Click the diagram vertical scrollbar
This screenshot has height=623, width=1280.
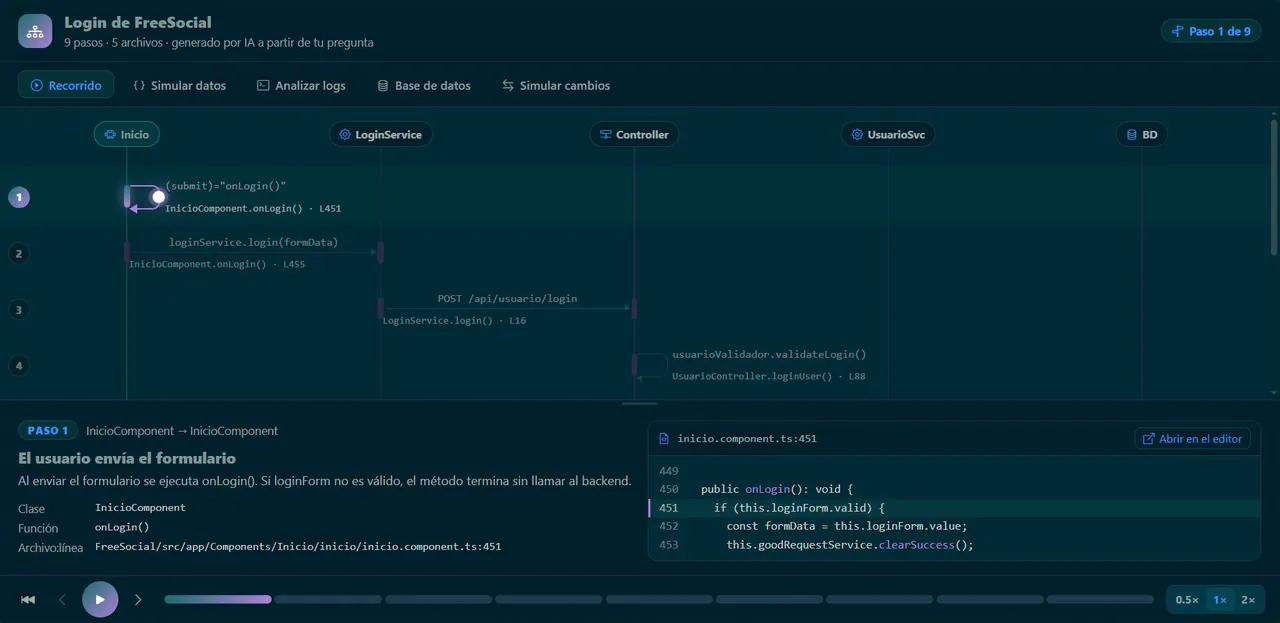(1274, 188)
